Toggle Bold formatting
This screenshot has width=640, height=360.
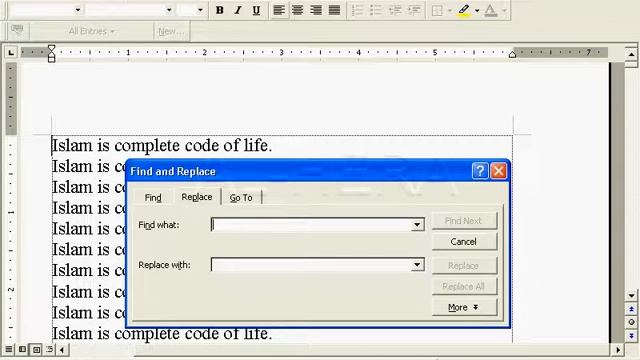pyautogui.click(x=220, y=10)
